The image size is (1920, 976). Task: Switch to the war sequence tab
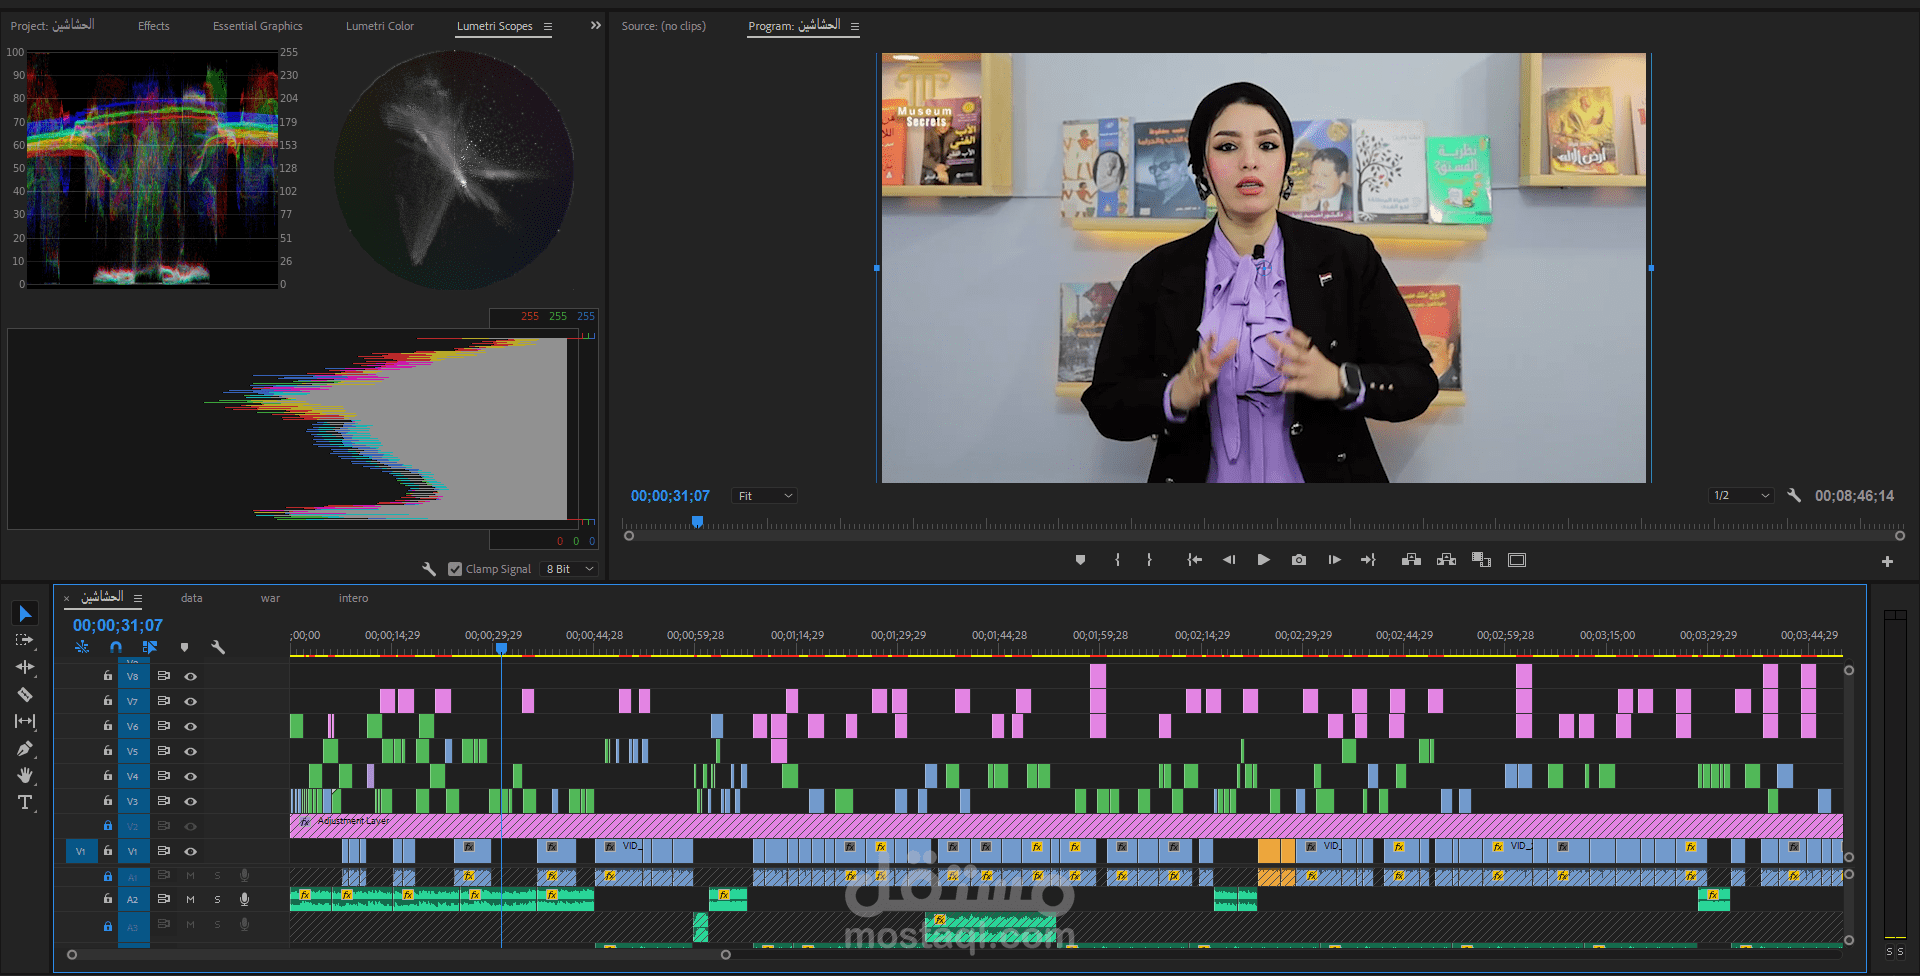coord(270,598)
